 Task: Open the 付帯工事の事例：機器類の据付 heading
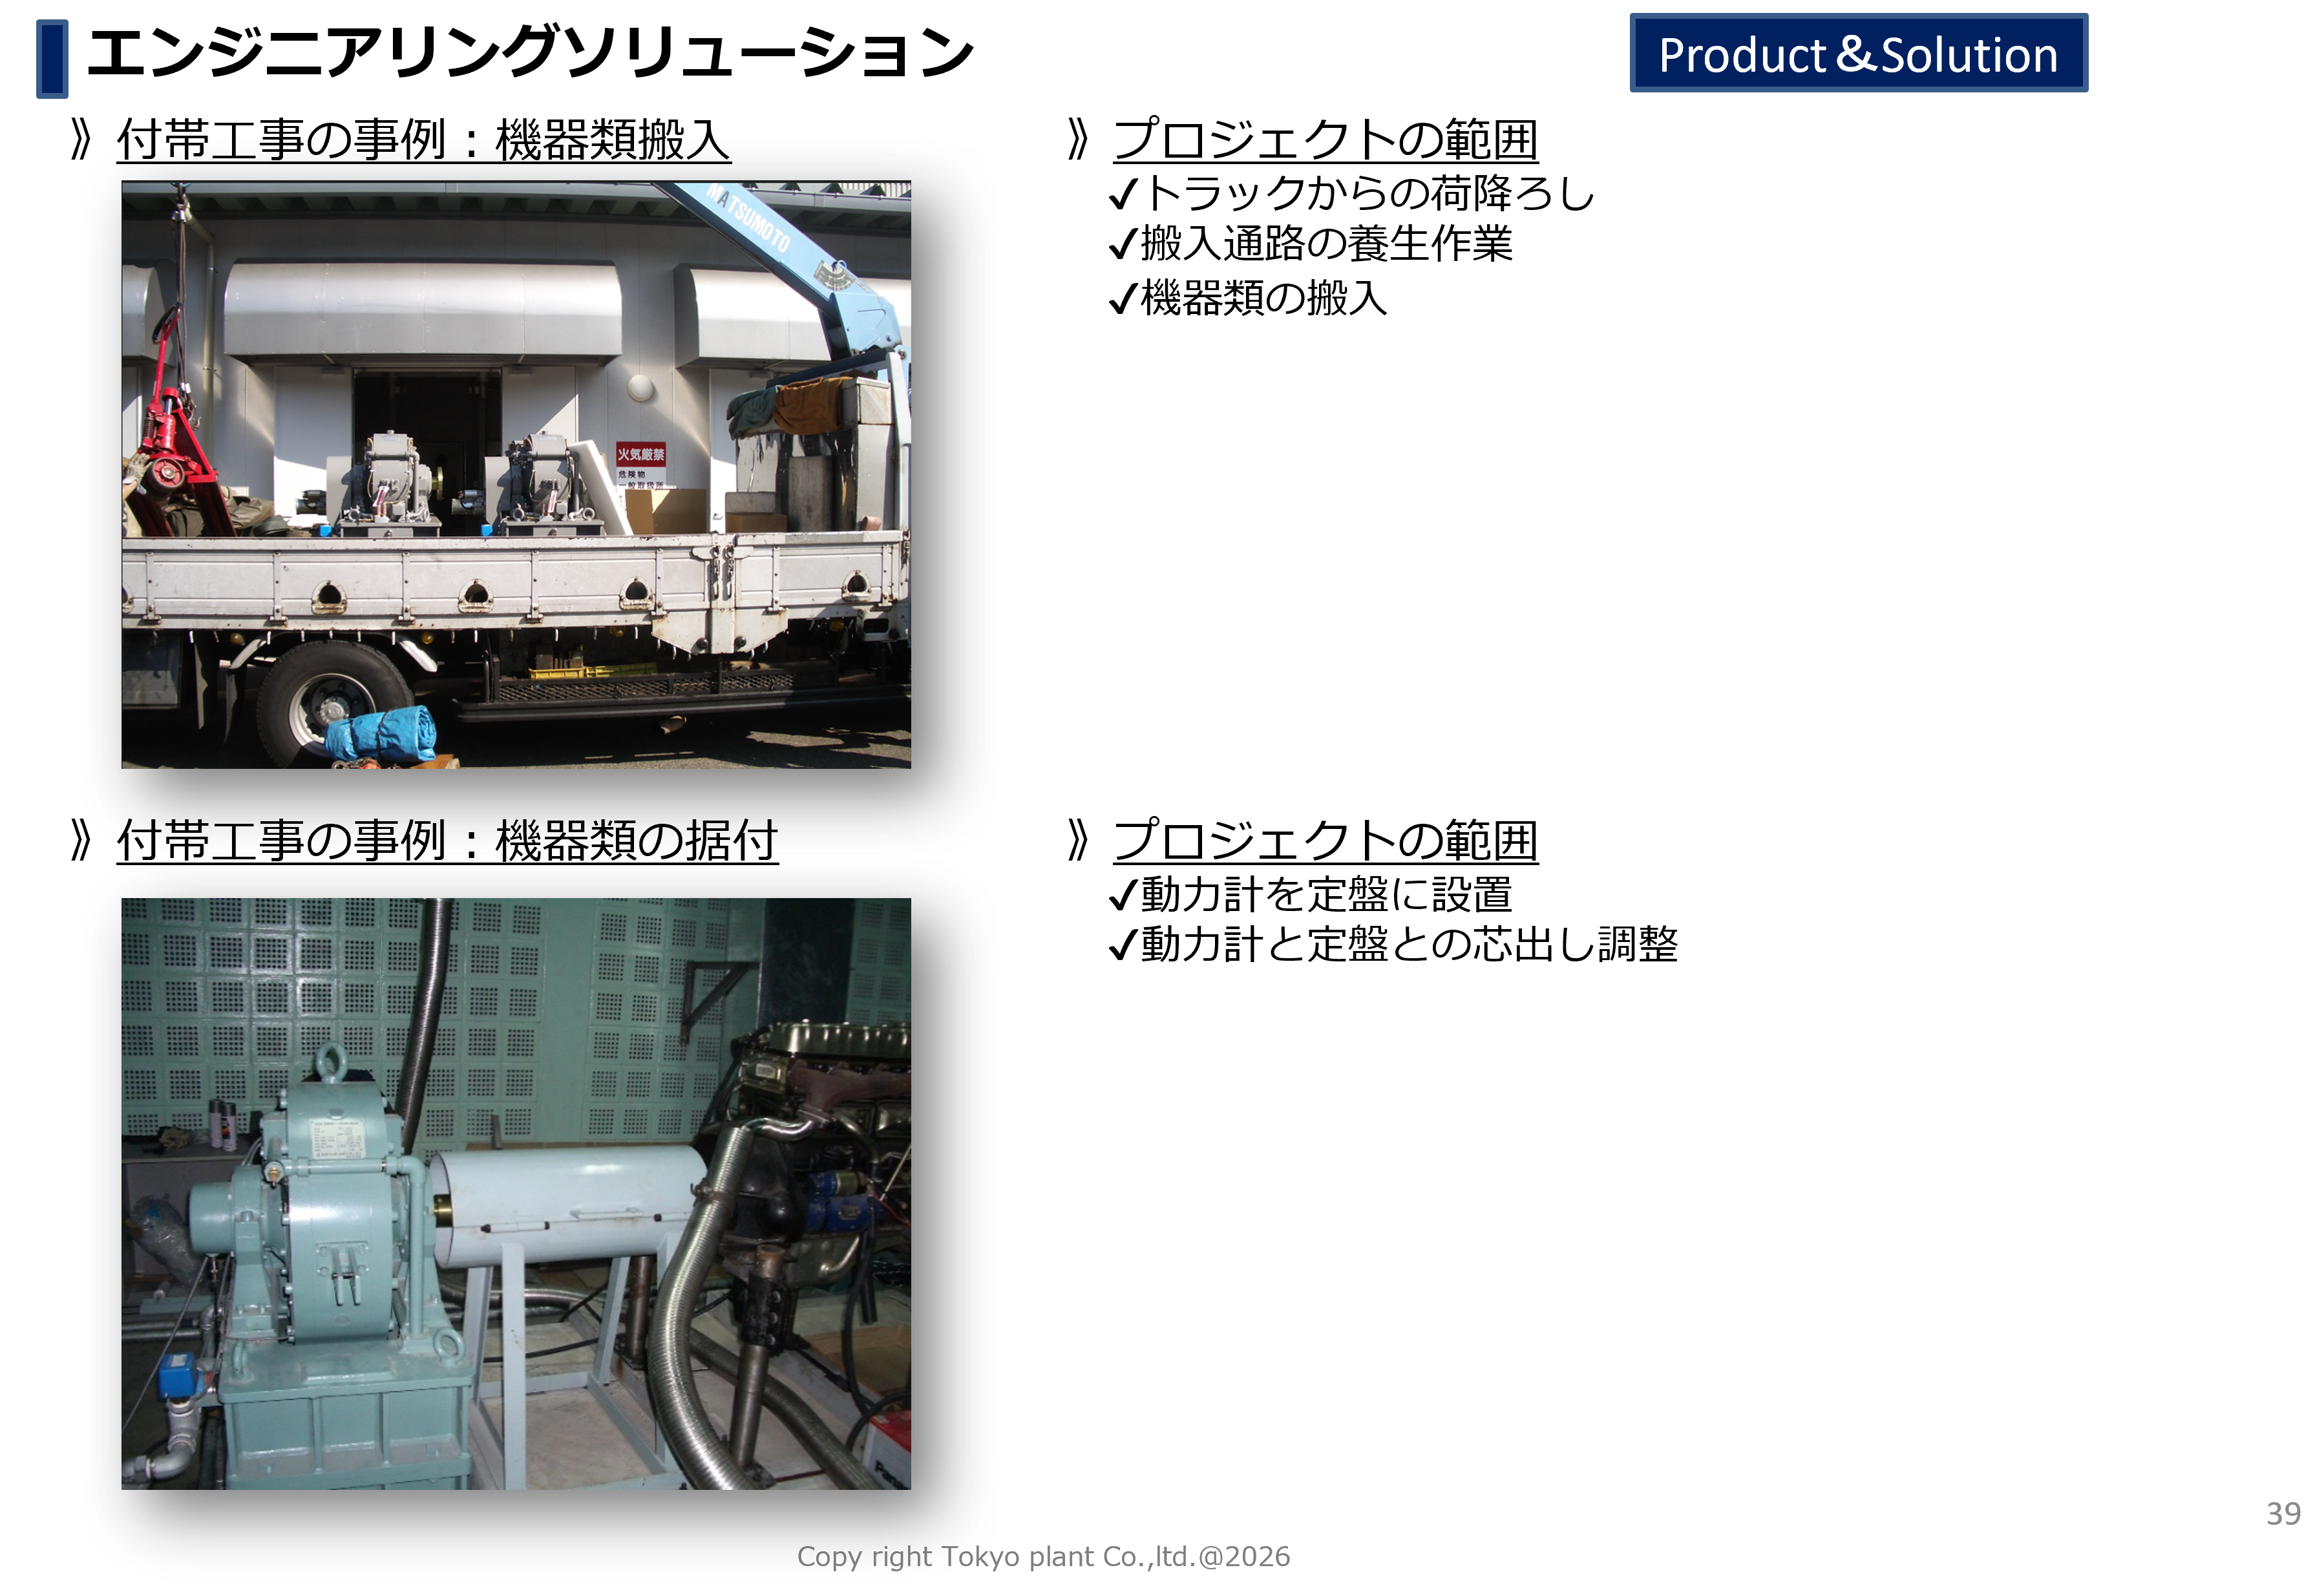pyautogui.click(x=447, y=841)
